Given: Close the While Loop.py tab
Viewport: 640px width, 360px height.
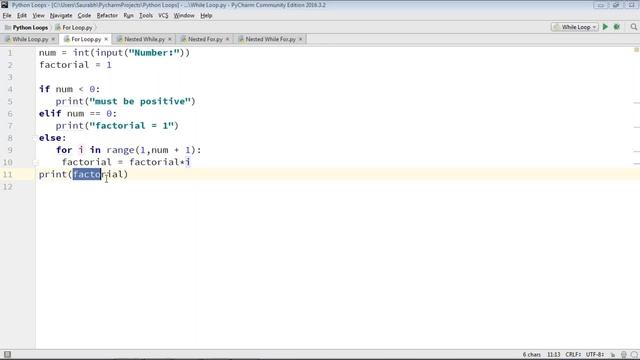Looking at the screenshot, I should pyautogui.click(x=53, y=39).
